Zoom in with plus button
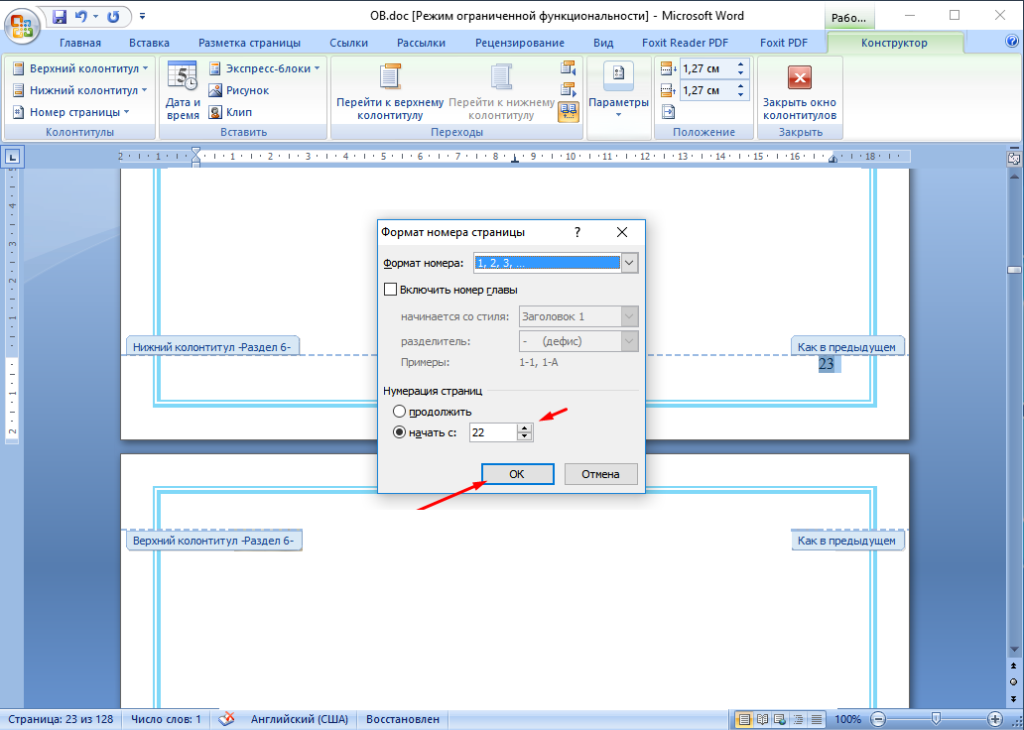This screenshot has height=730, width=1024. [x=994, y=719]
